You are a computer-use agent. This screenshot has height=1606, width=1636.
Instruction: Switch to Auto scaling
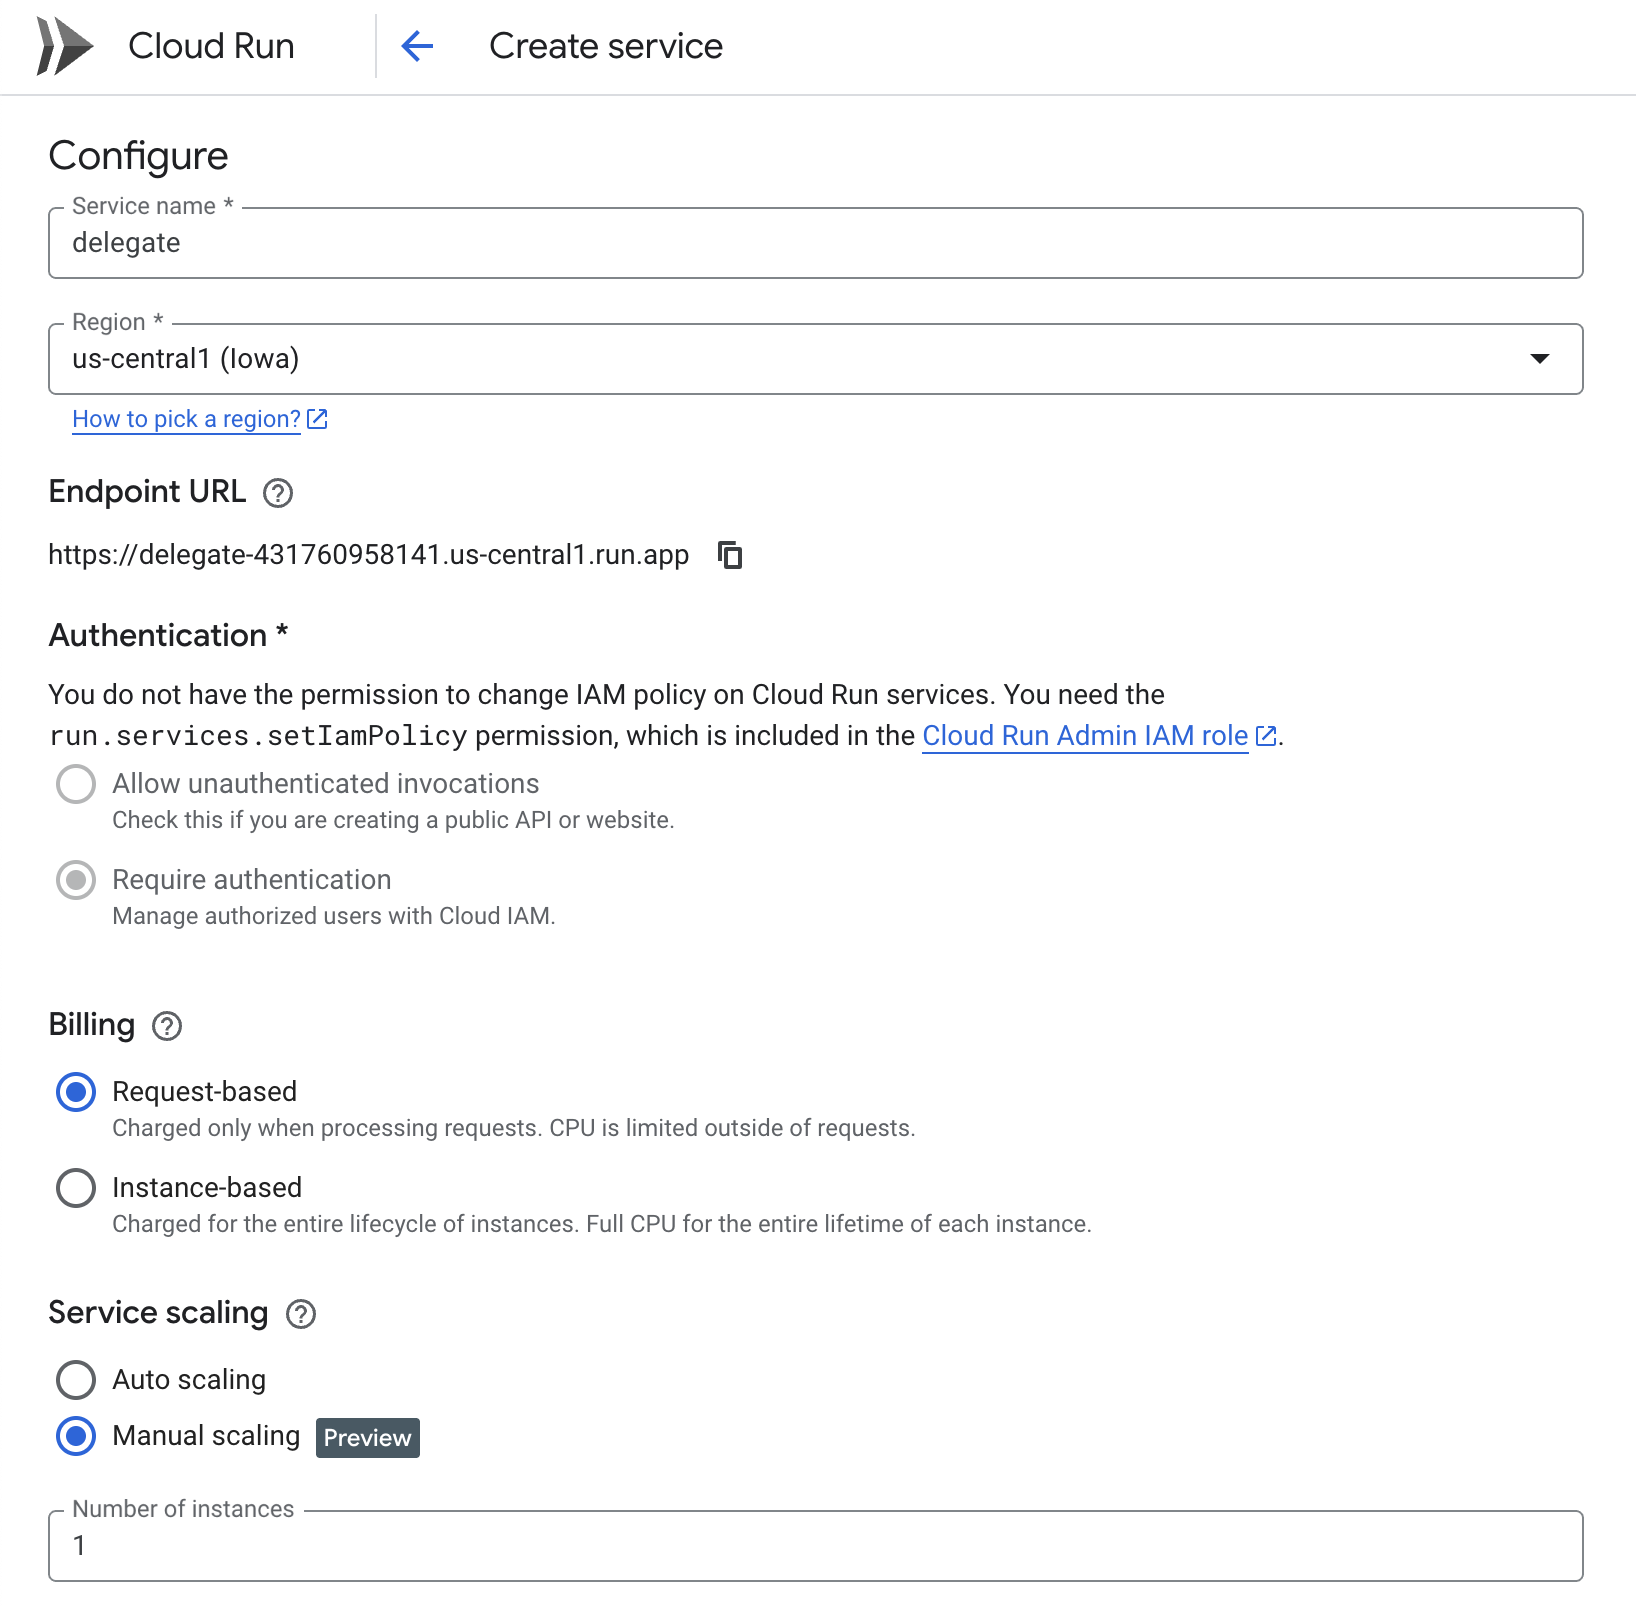pos(76,1380)
